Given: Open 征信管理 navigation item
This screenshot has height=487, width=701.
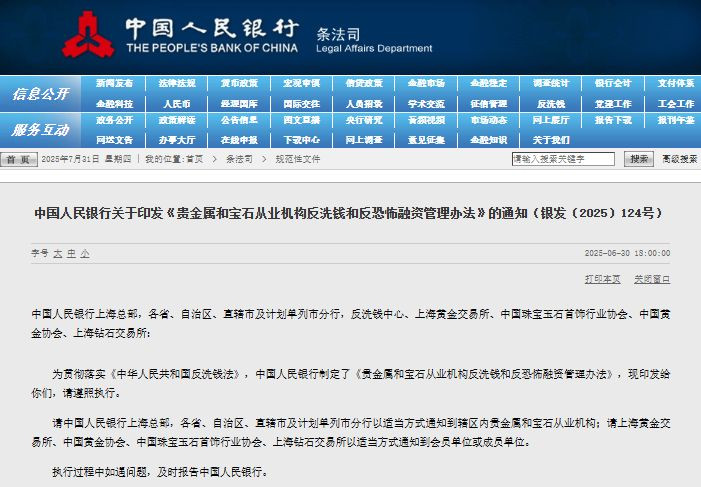Looking at the screenshot, I should (x=489, y=104).
